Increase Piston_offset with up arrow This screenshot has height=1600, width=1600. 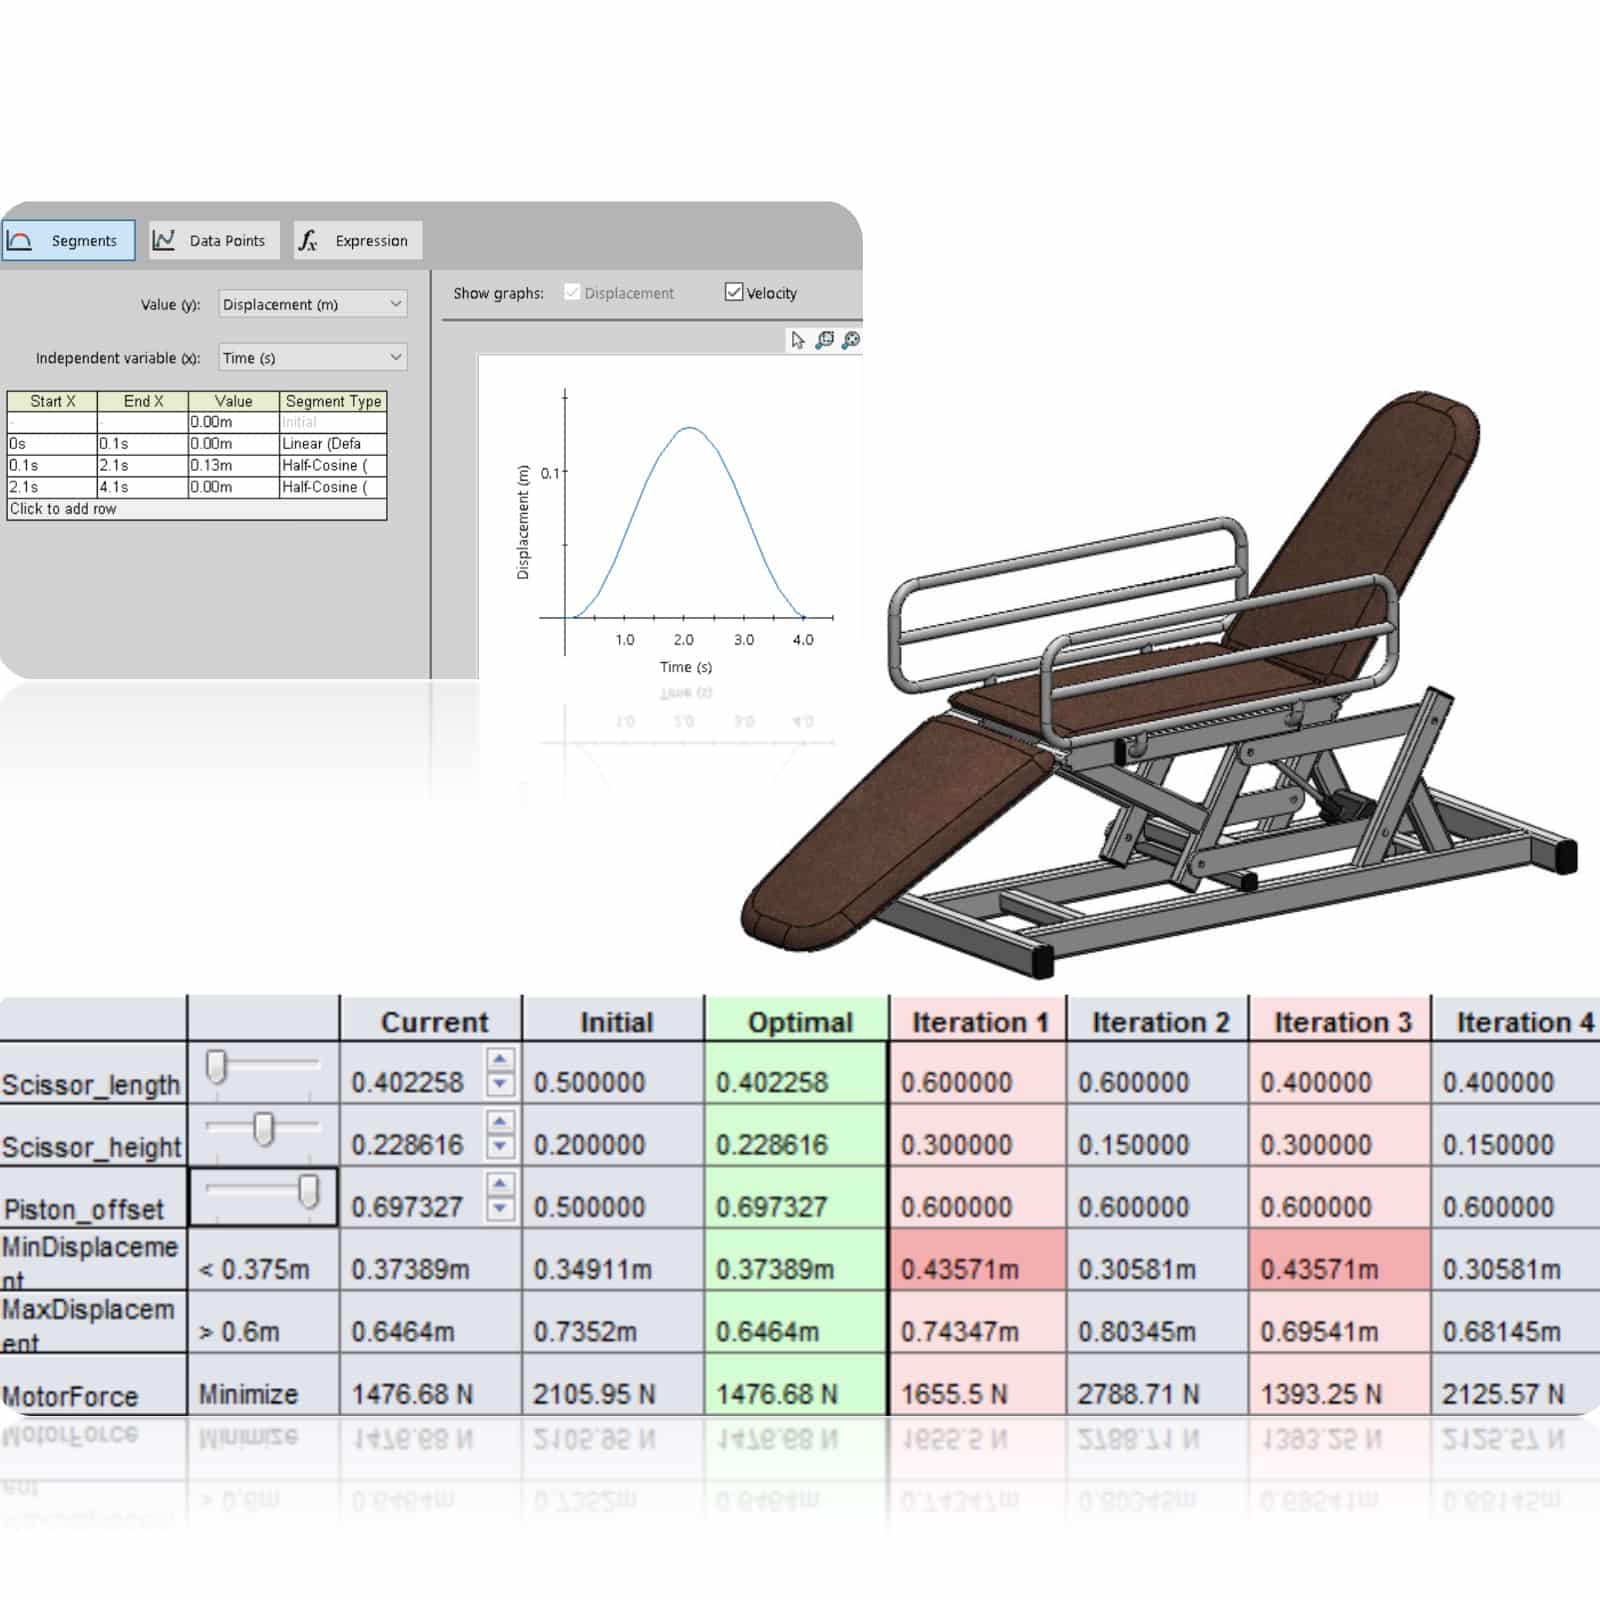pyautogui.click(x=500, y=1184)
